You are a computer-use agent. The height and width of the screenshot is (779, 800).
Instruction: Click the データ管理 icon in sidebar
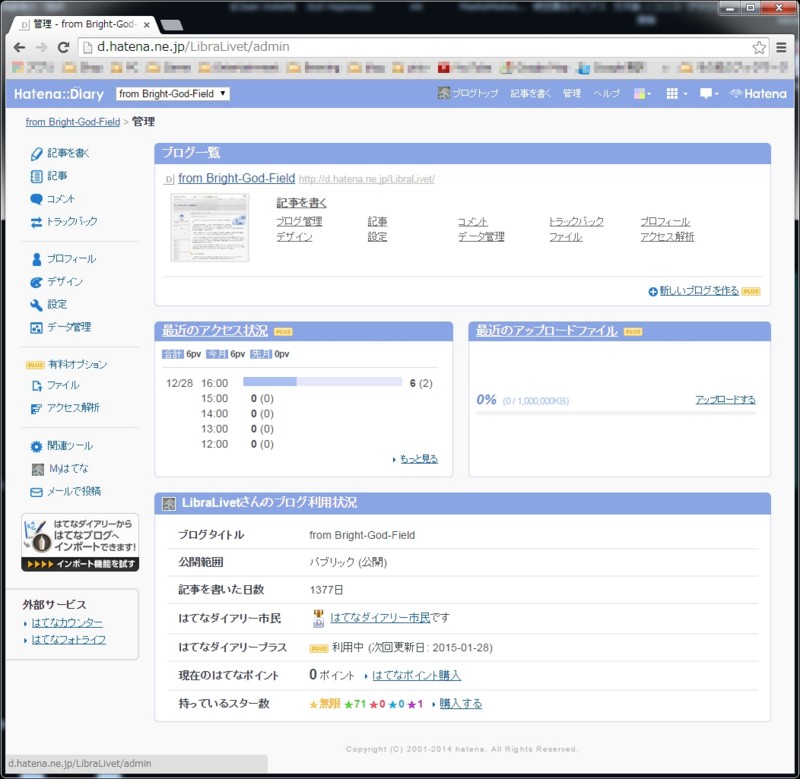coord(36,328)
